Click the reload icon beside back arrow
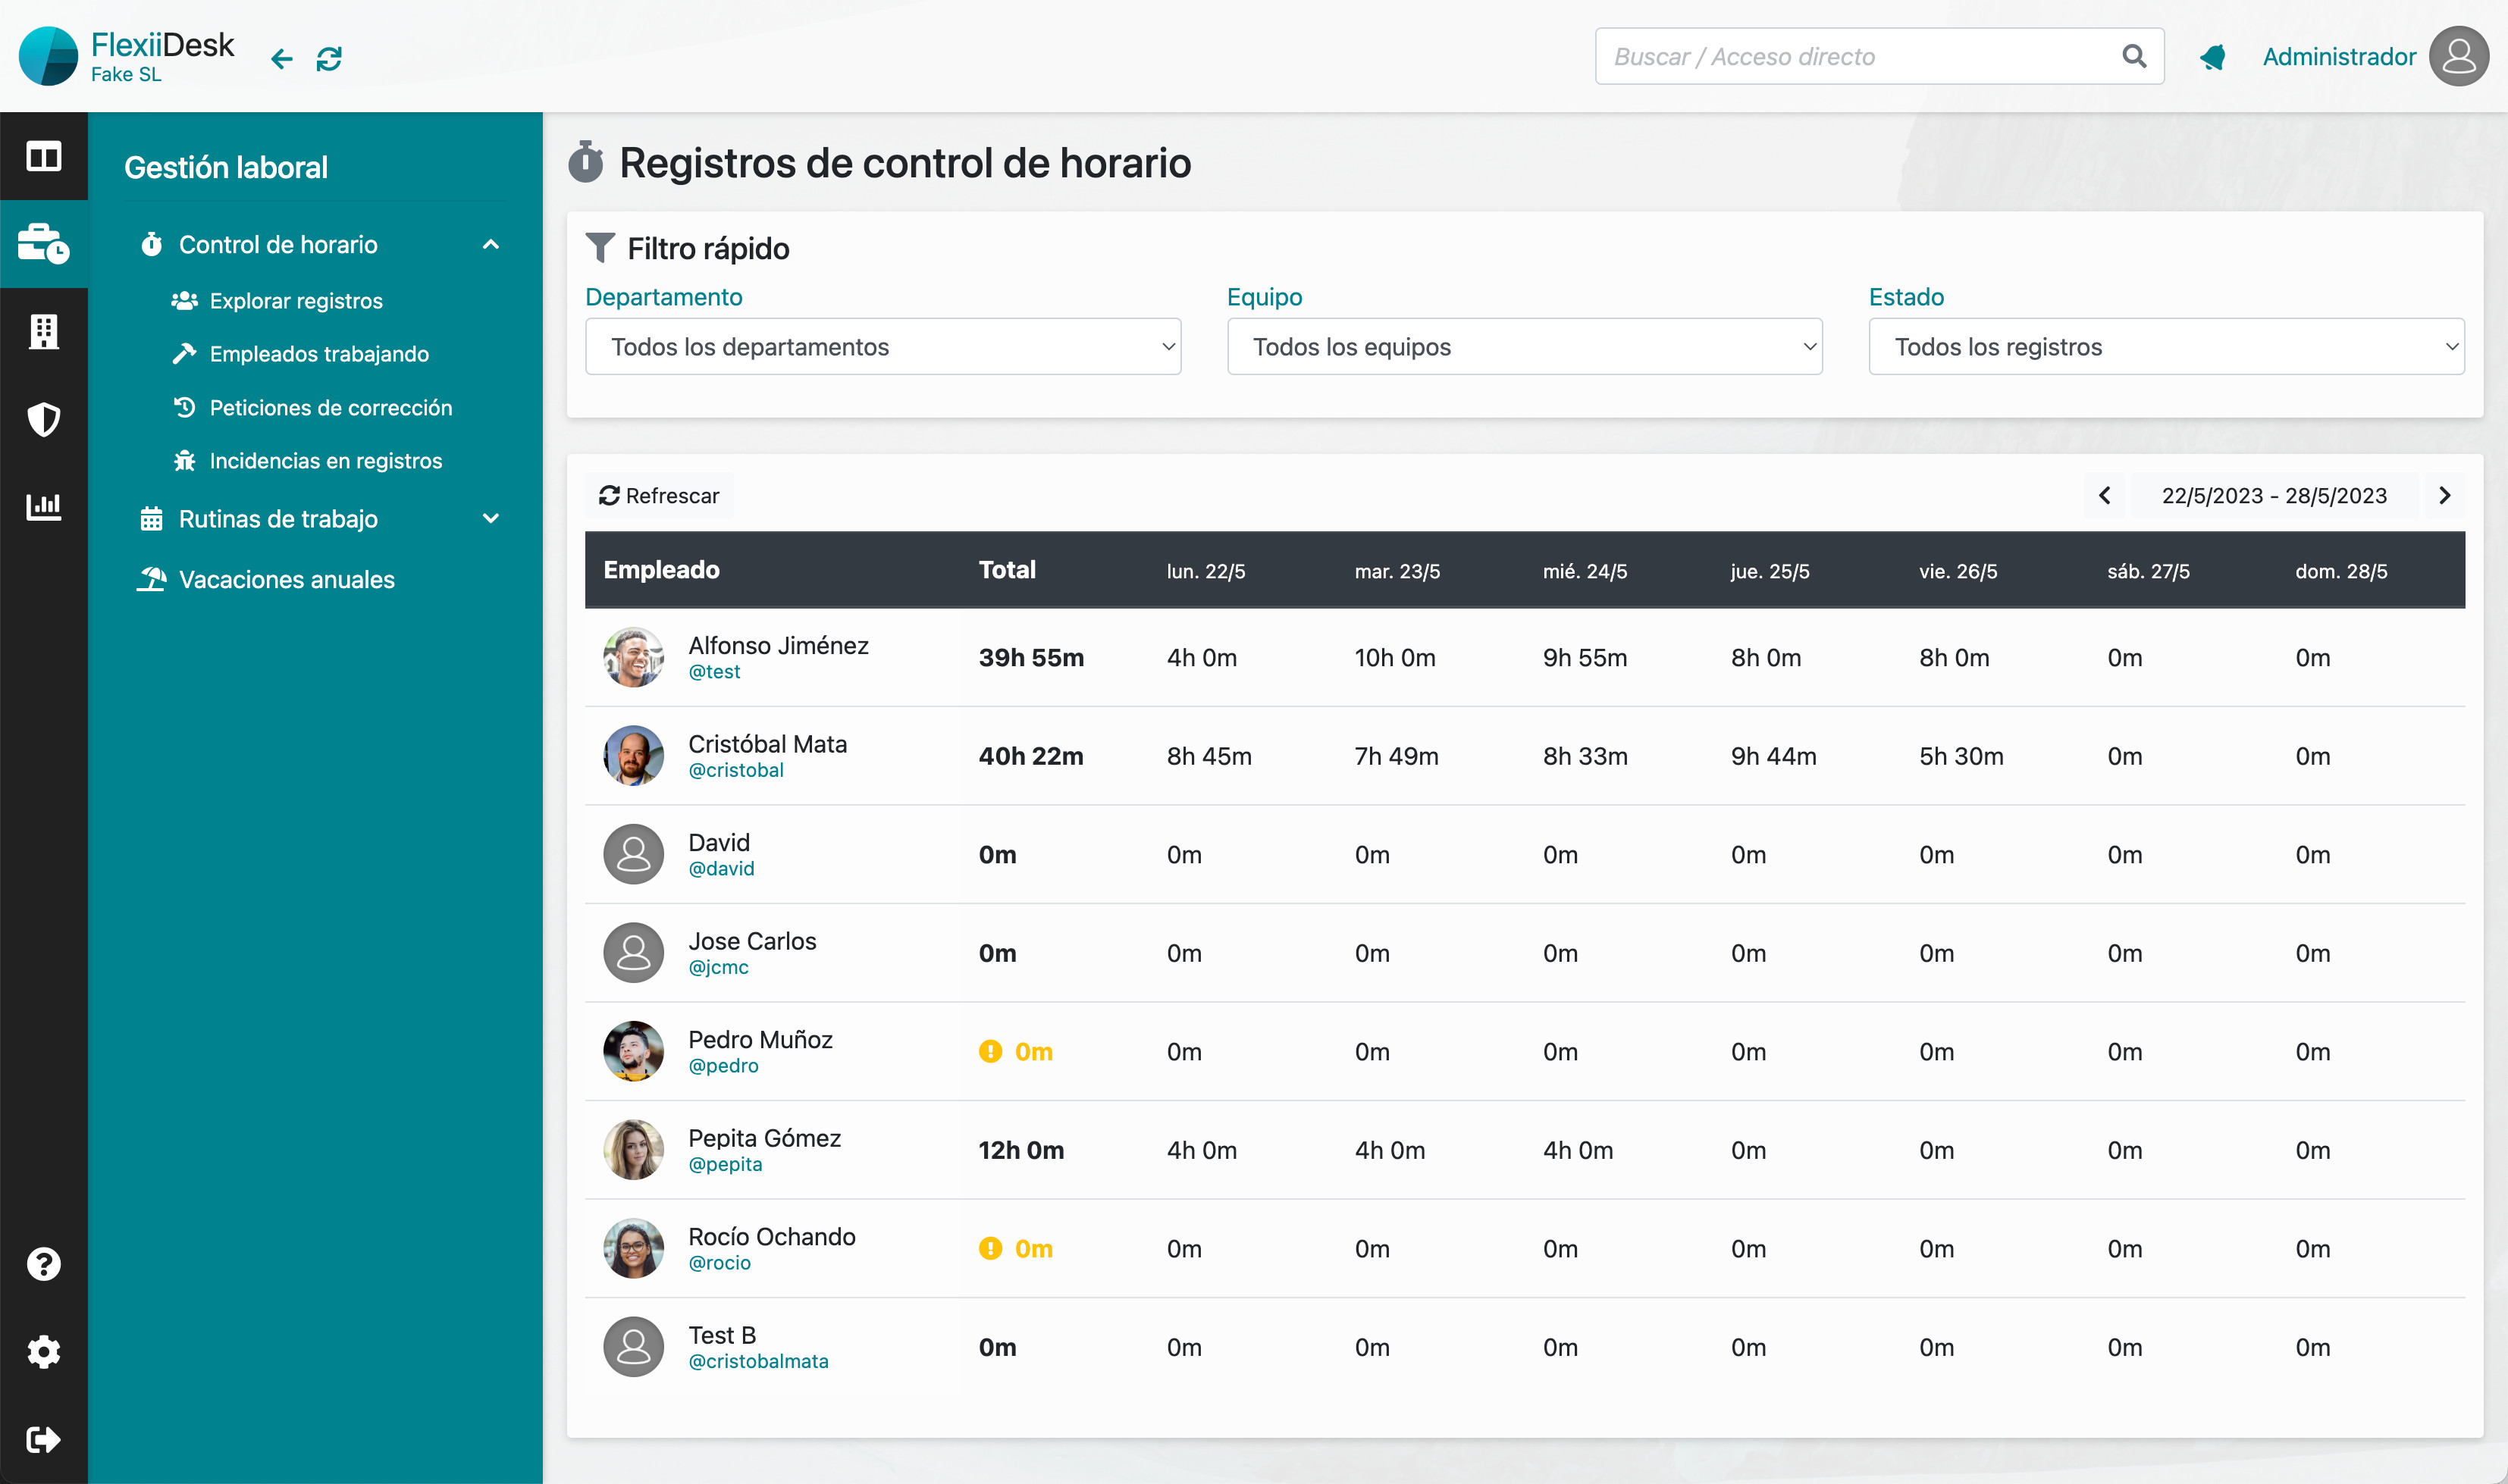 (x=329, y=59)
